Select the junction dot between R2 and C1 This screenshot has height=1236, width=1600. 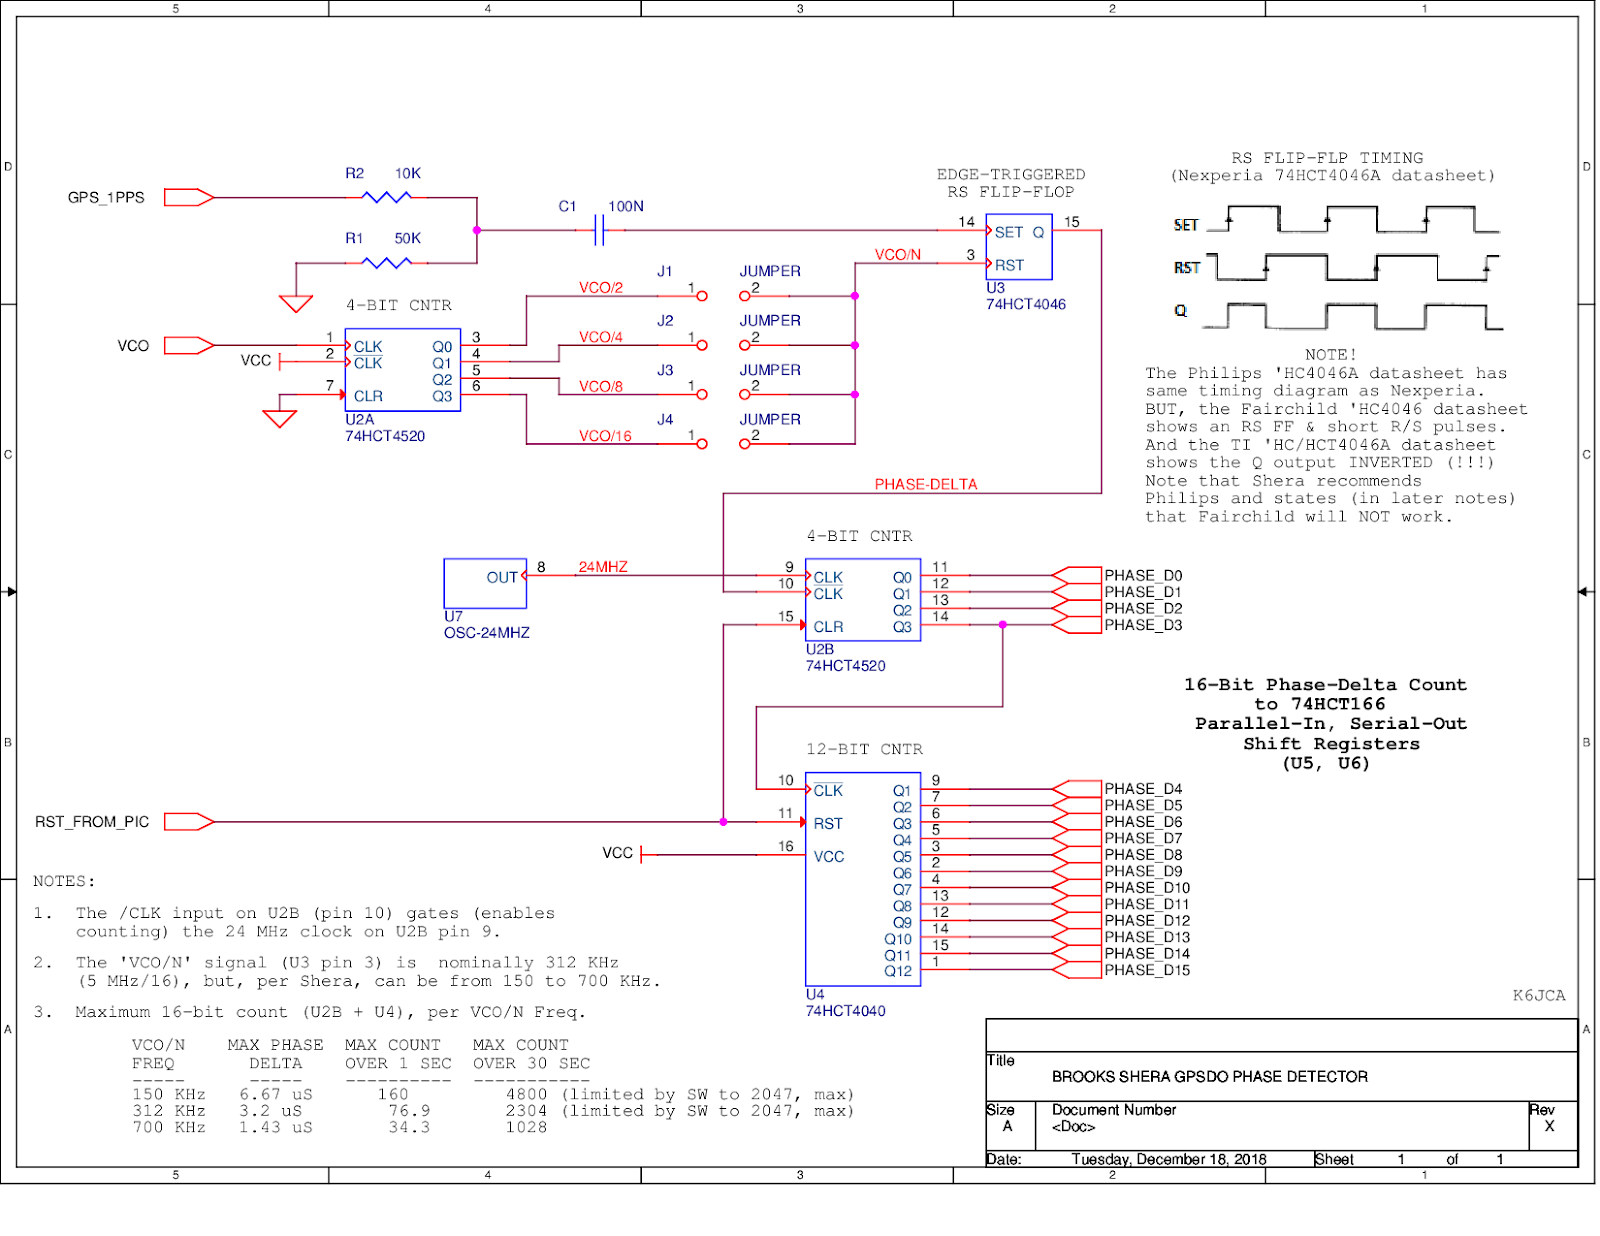[x=477, y=230]
